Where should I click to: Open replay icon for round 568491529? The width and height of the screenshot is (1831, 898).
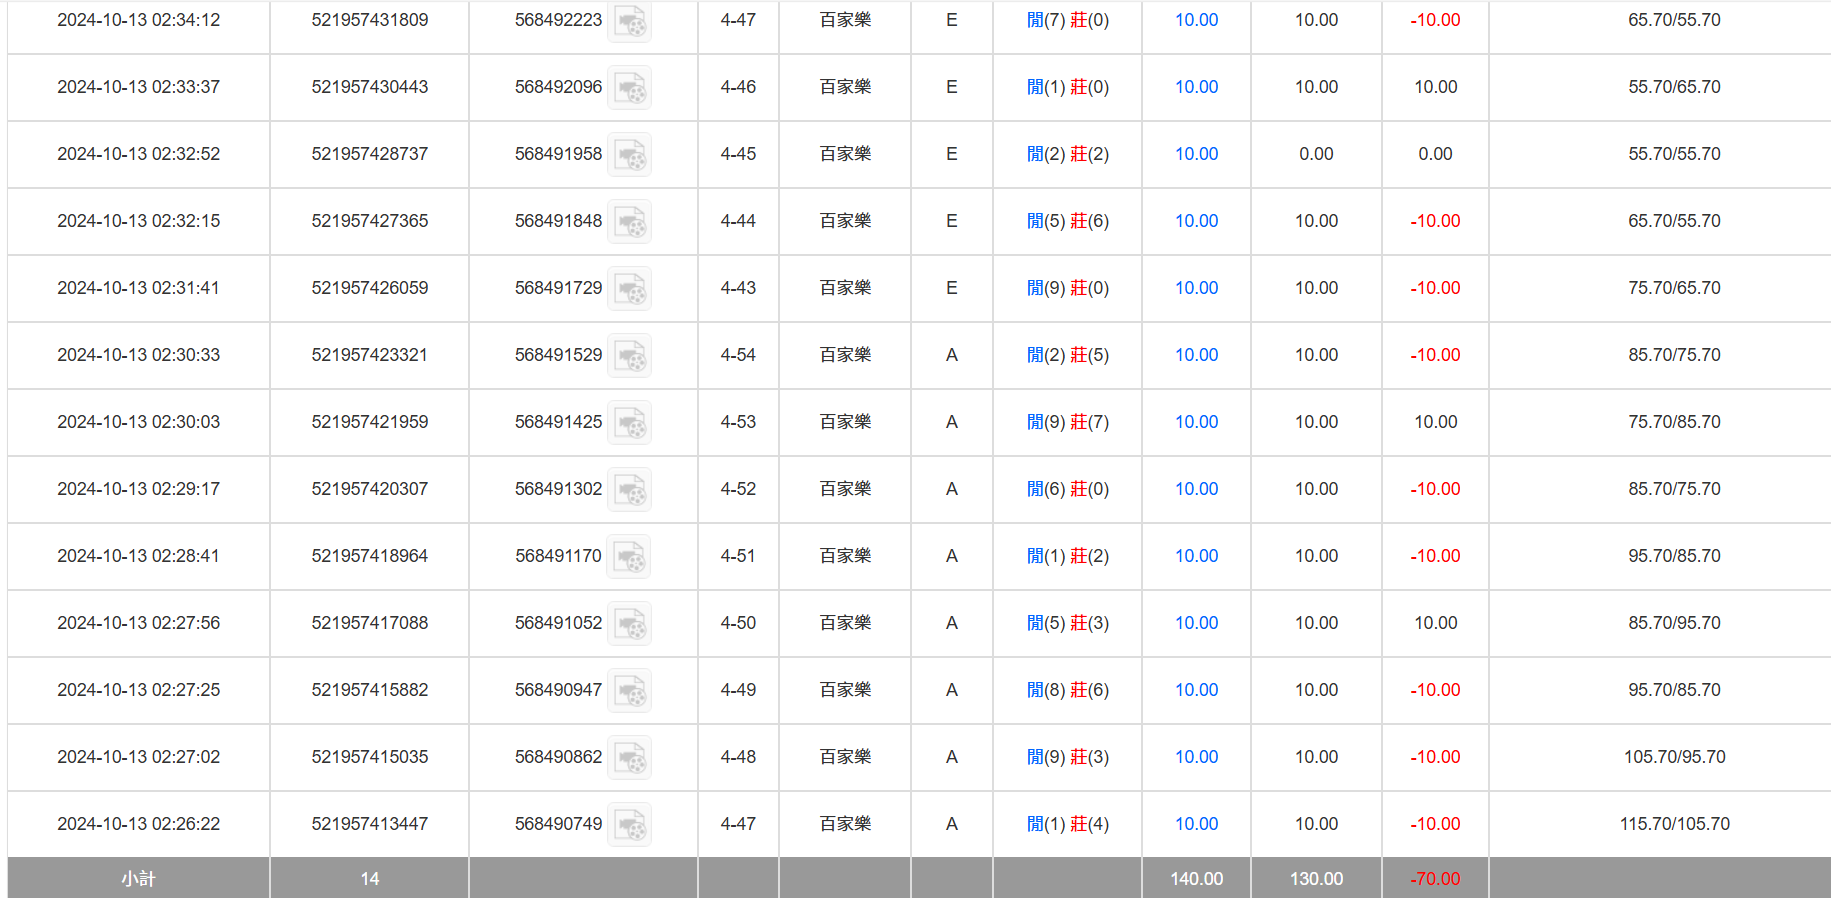[x=630, y=356]
